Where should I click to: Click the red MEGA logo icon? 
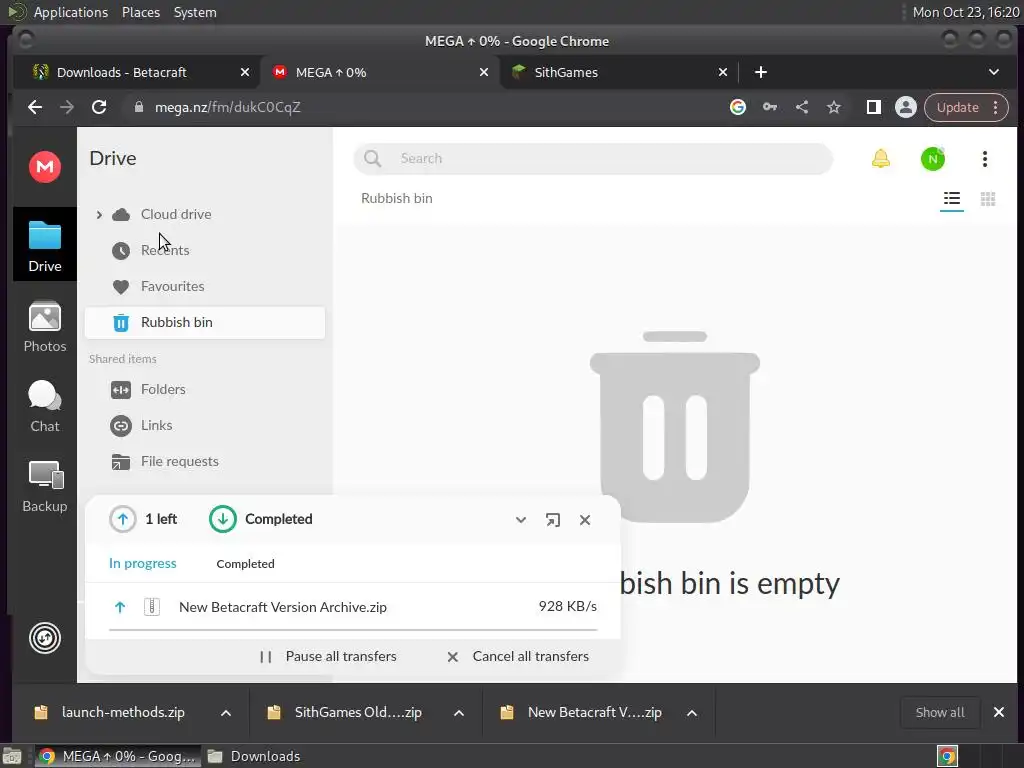coord(44,167)
